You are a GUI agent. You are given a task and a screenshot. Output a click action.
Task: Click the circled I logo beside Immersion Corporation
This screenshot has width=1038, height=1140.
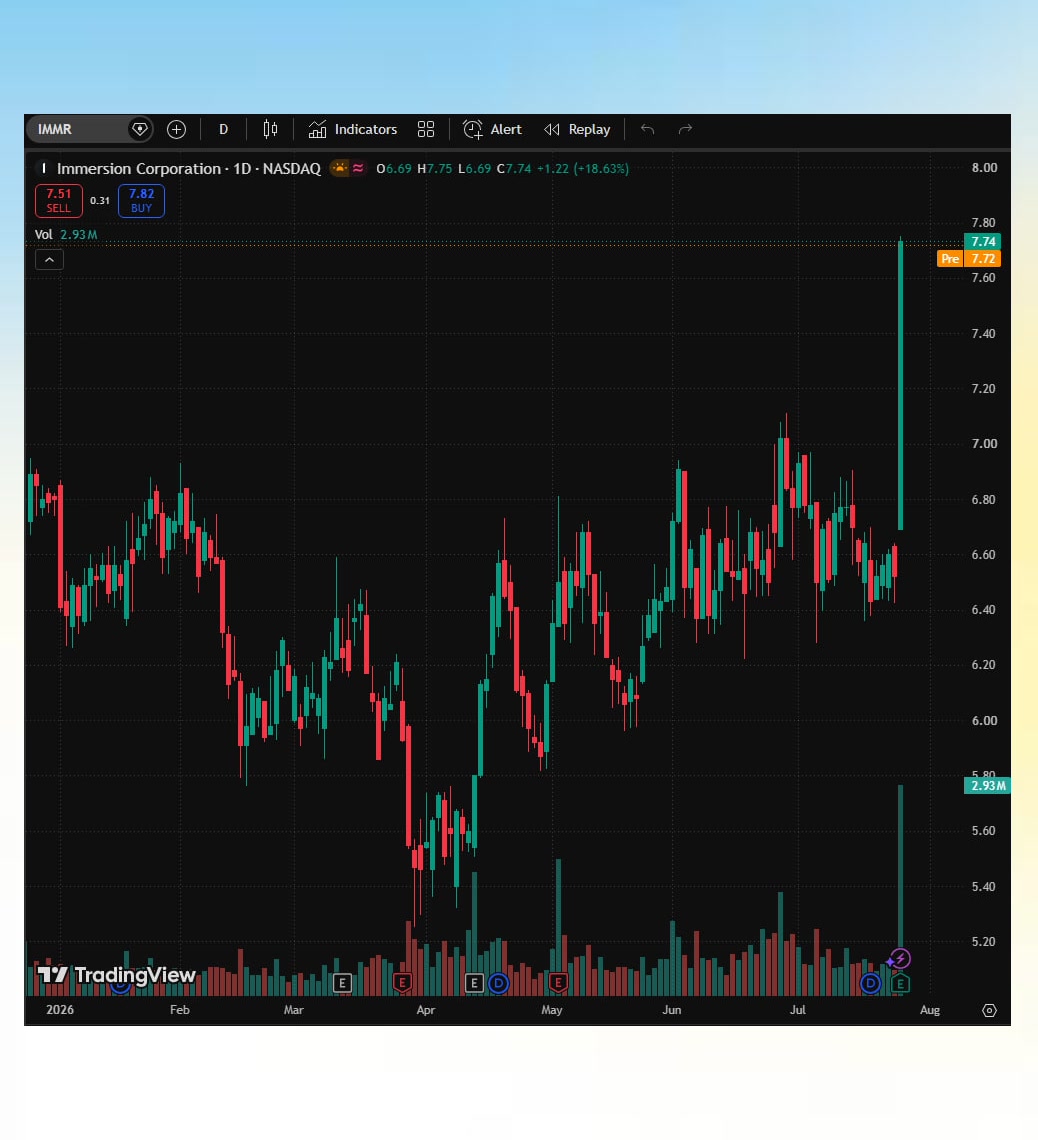44,169
